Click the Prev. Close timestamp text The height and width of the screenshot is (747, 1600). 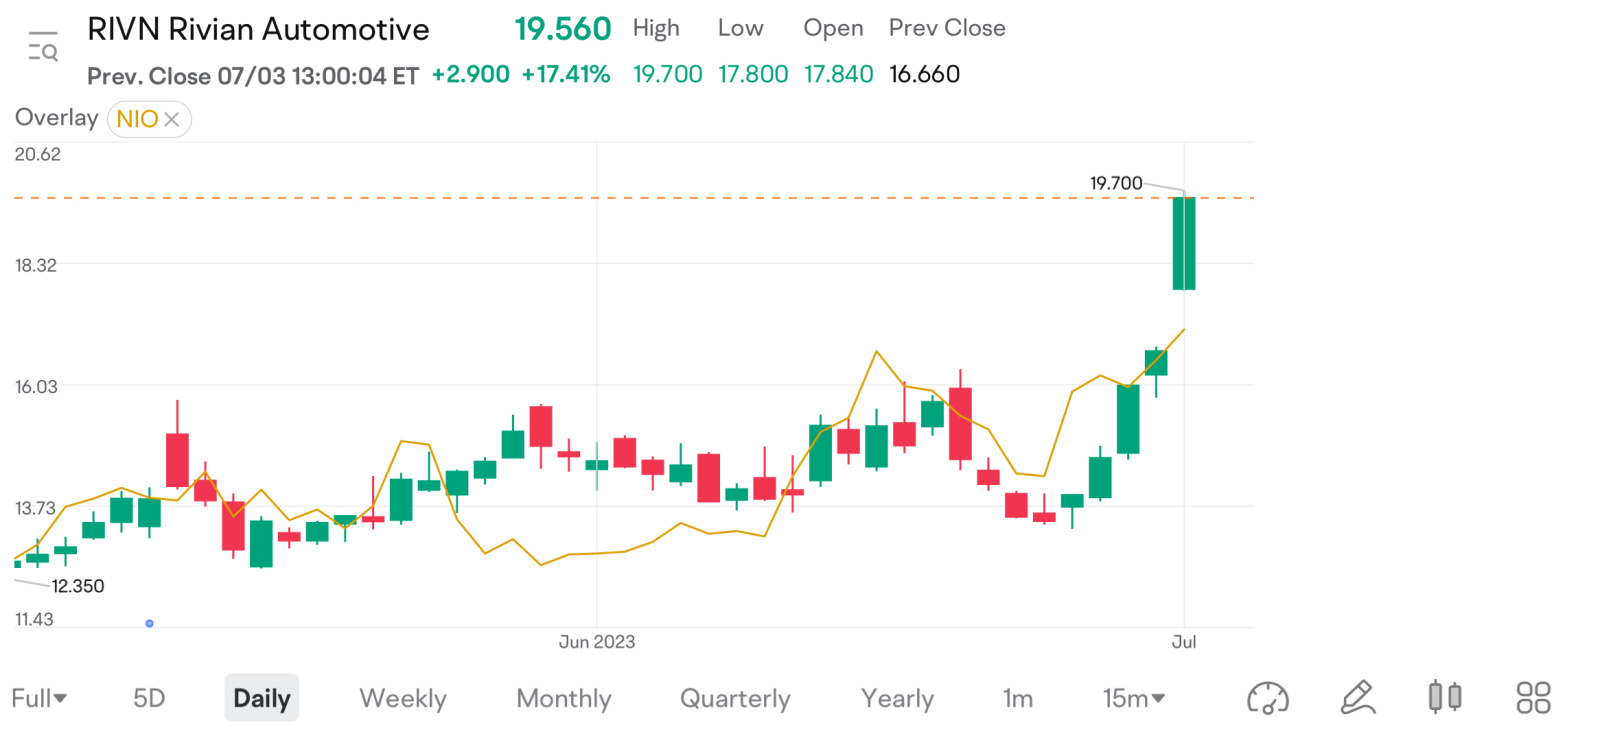tap(253, 76)
